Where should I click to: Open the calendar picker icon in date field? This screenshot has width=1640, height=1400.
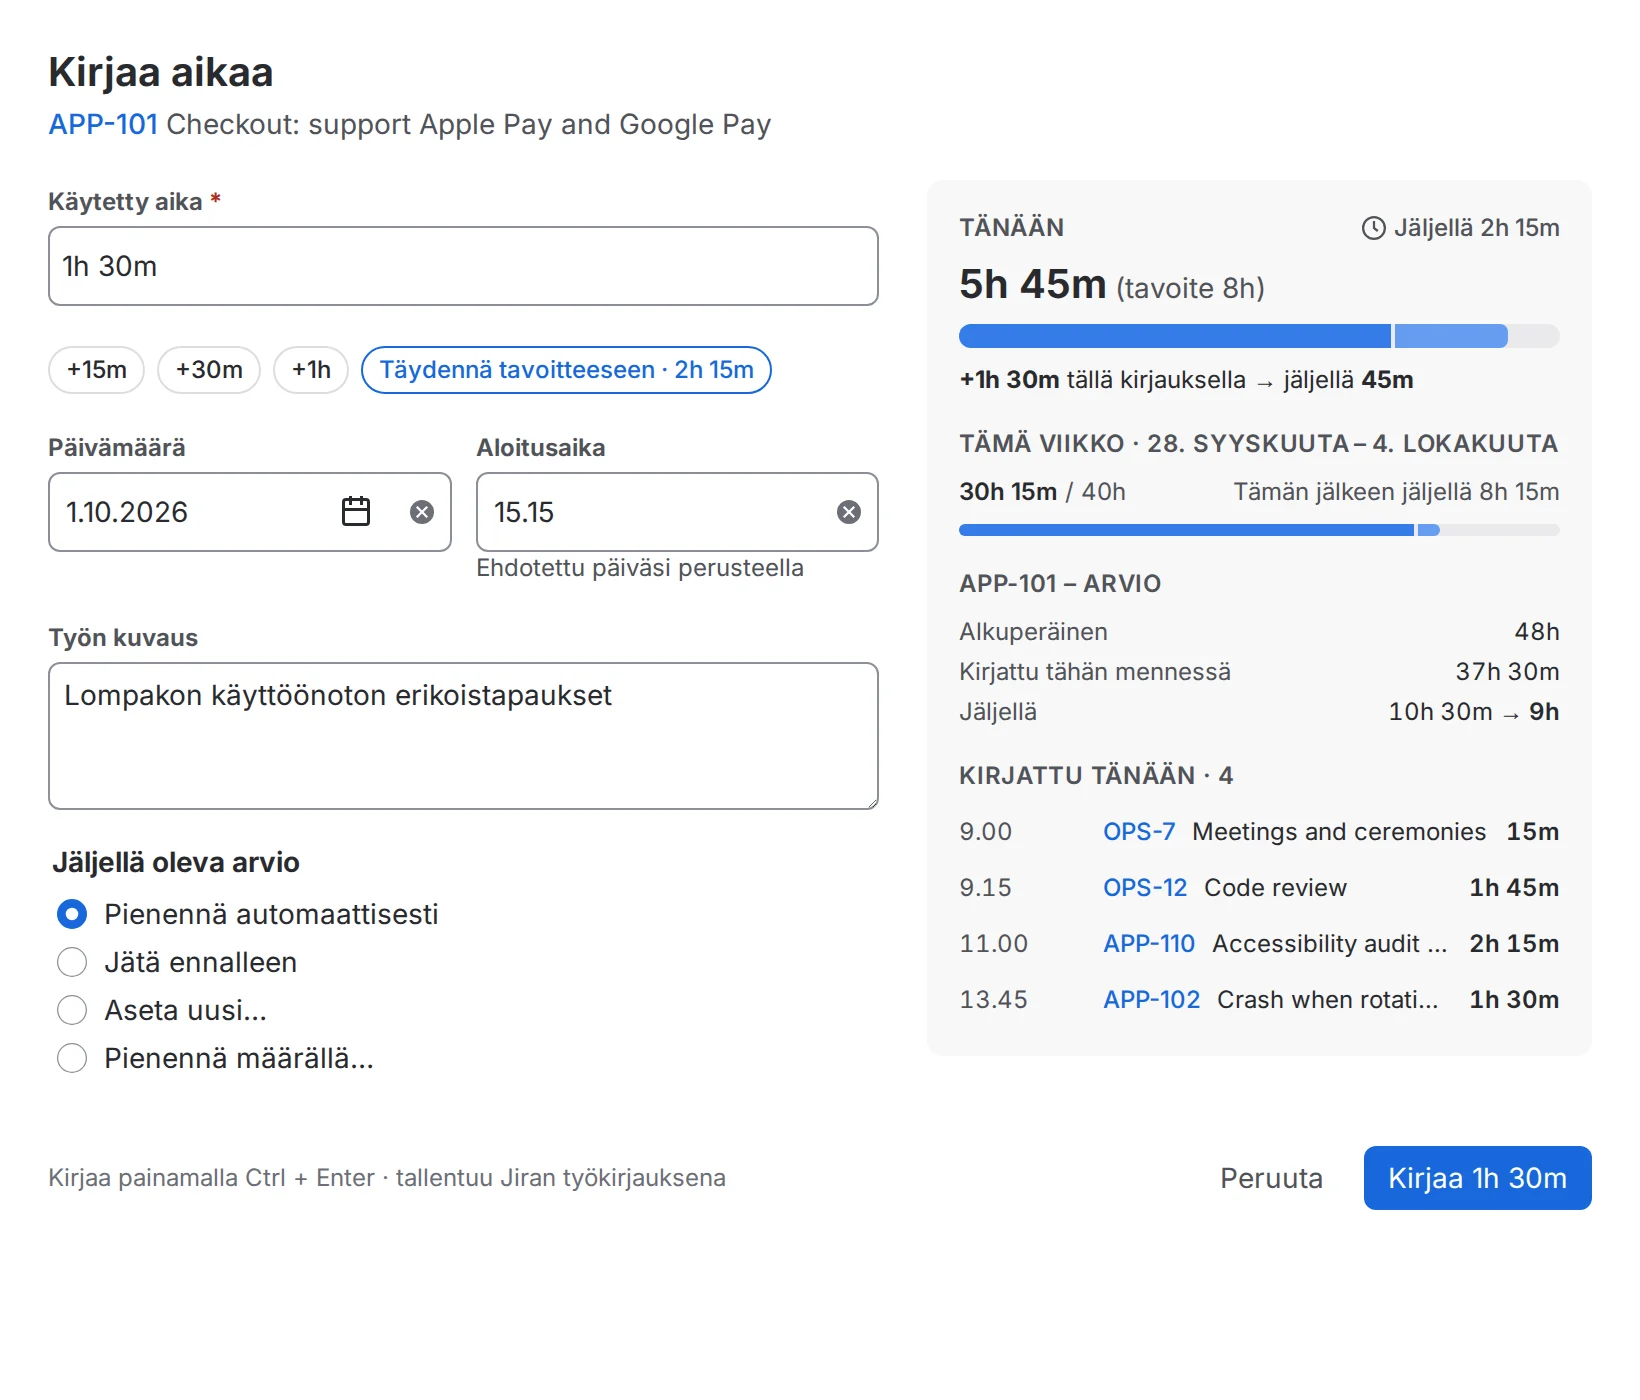pyautogui.click(x=356, y=512)
